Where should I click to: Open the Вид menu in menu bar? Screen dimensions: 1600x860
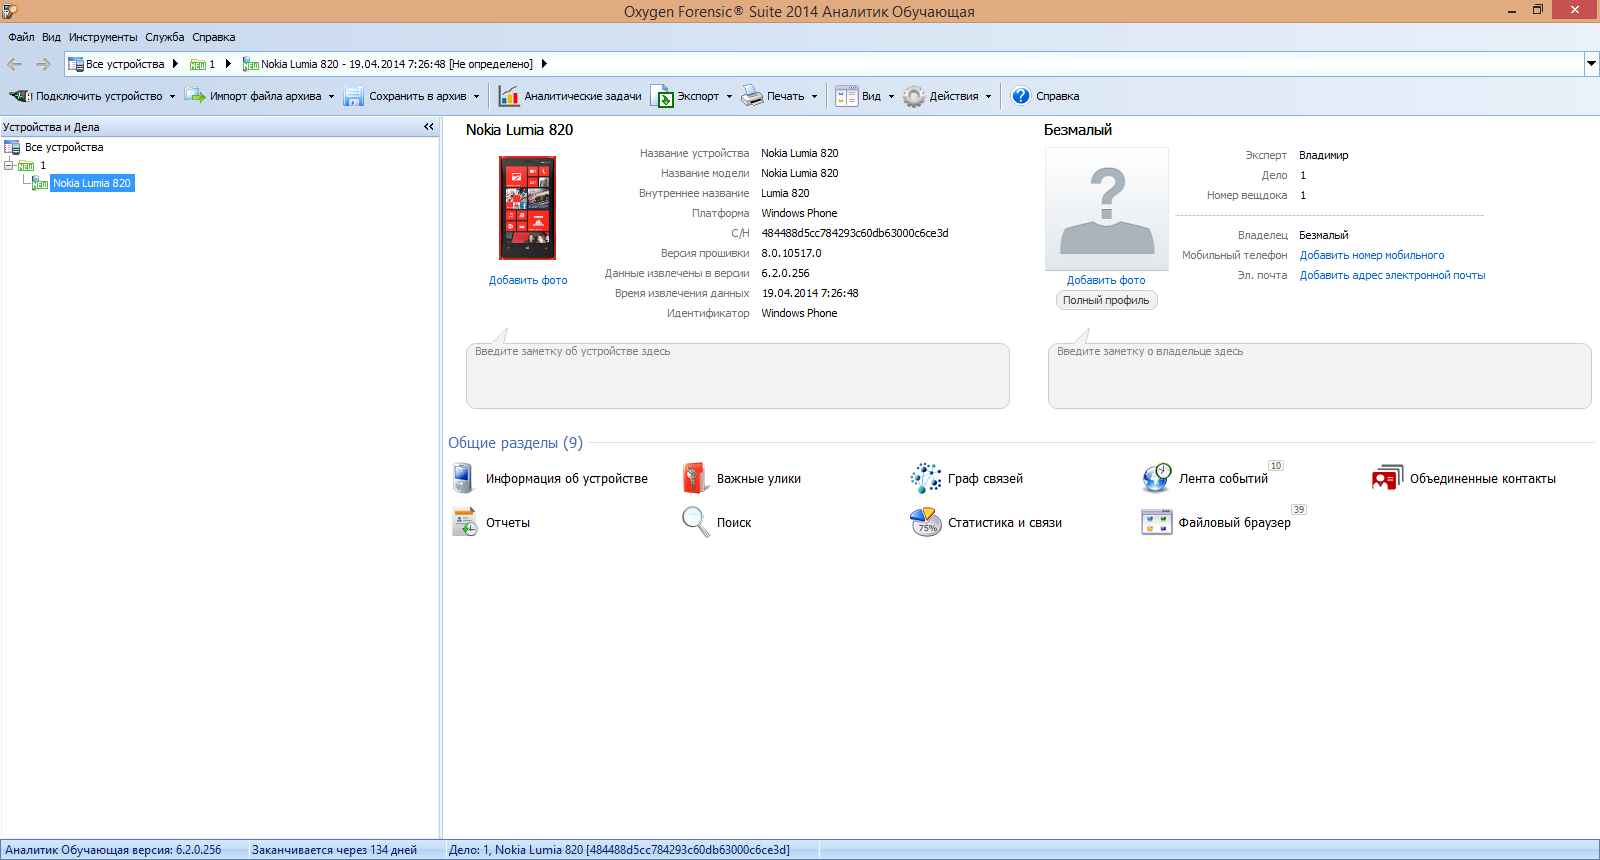(x=51, y=37)
